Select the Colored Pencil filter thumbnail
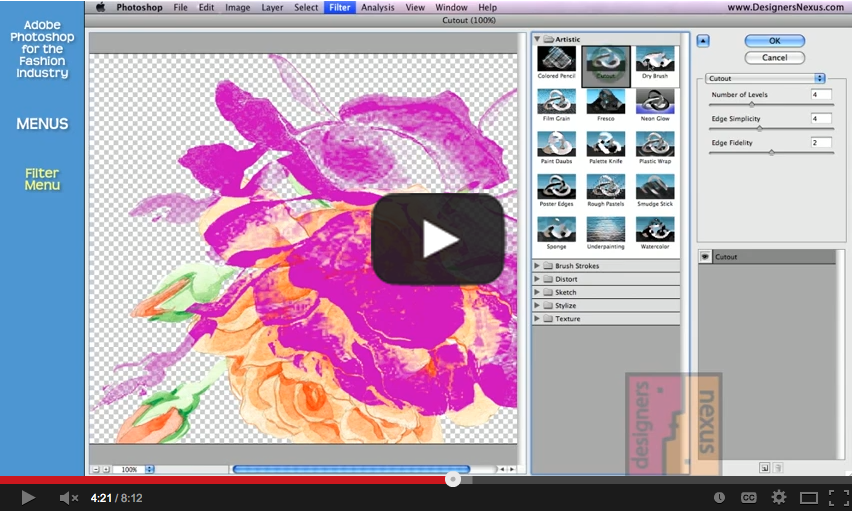The image size is (852, 511). pyautogui.click(x=556, y=59)
